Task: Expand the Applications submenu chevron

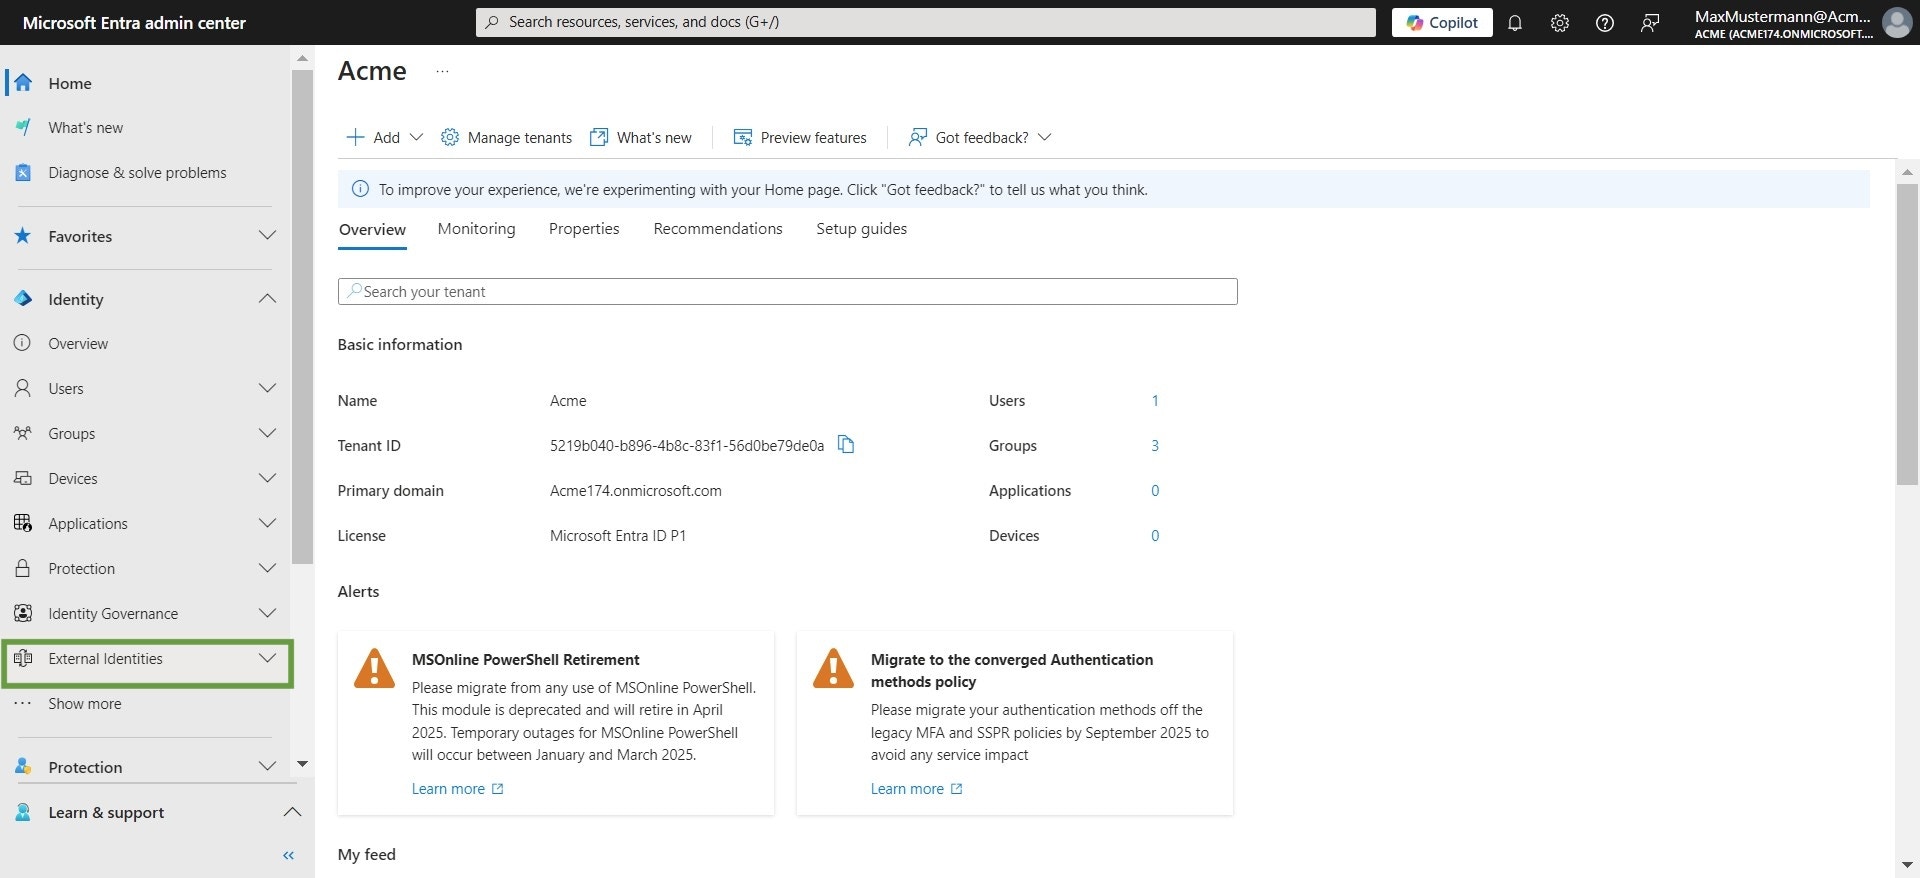Action: click(x=267, y=523)
